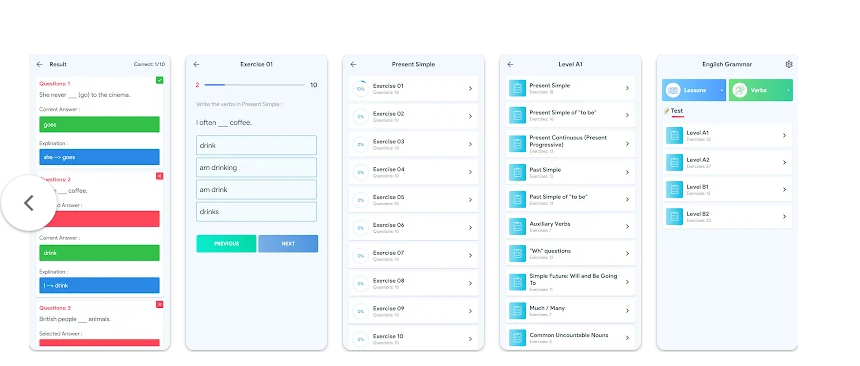Click the Level B1 test icon
Image resolution: width=860 pixels, height=366 pixels.
[x=674, y=189]
